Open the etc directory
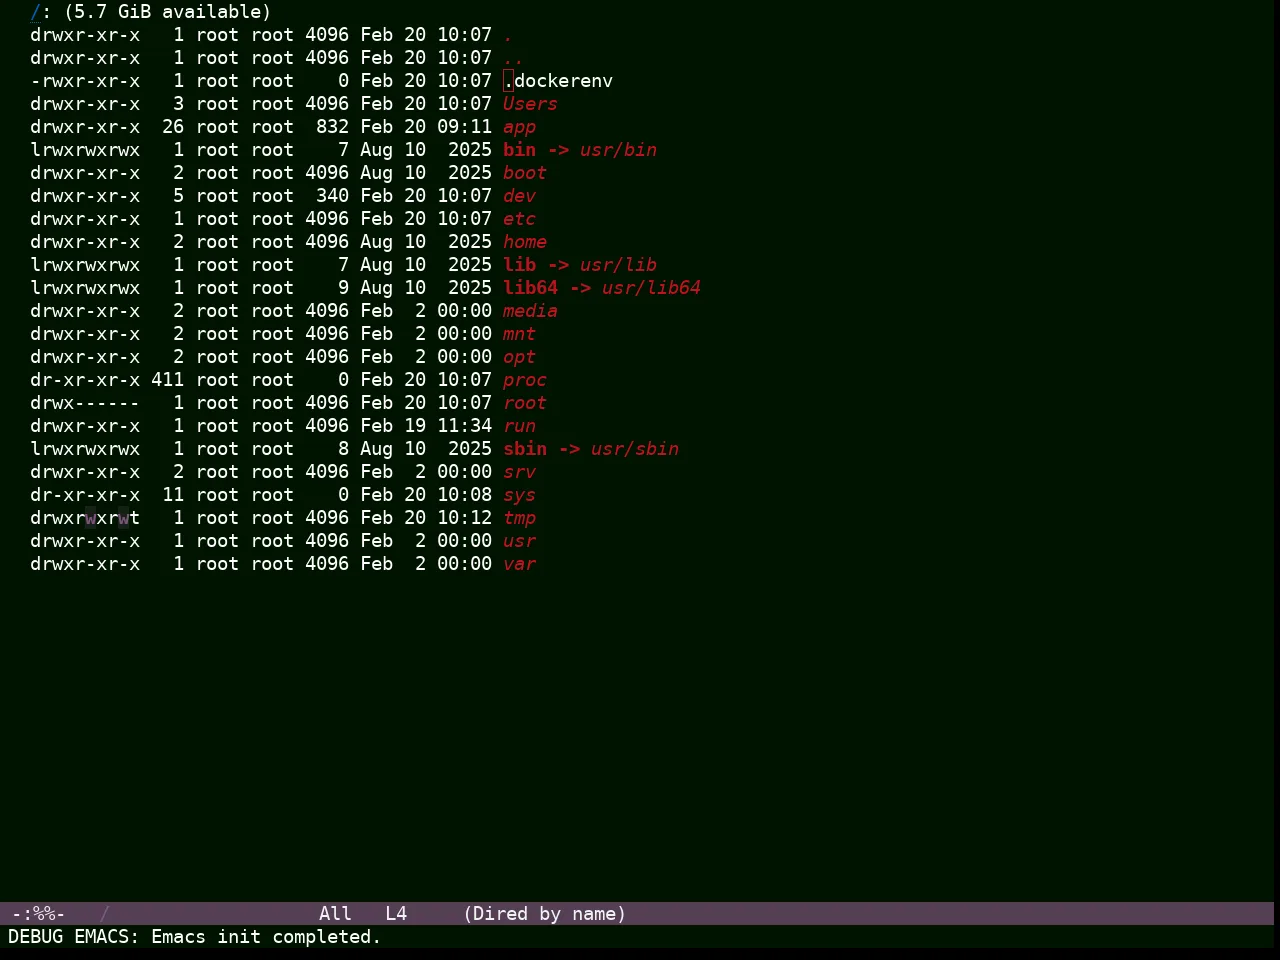 point(519,219)
